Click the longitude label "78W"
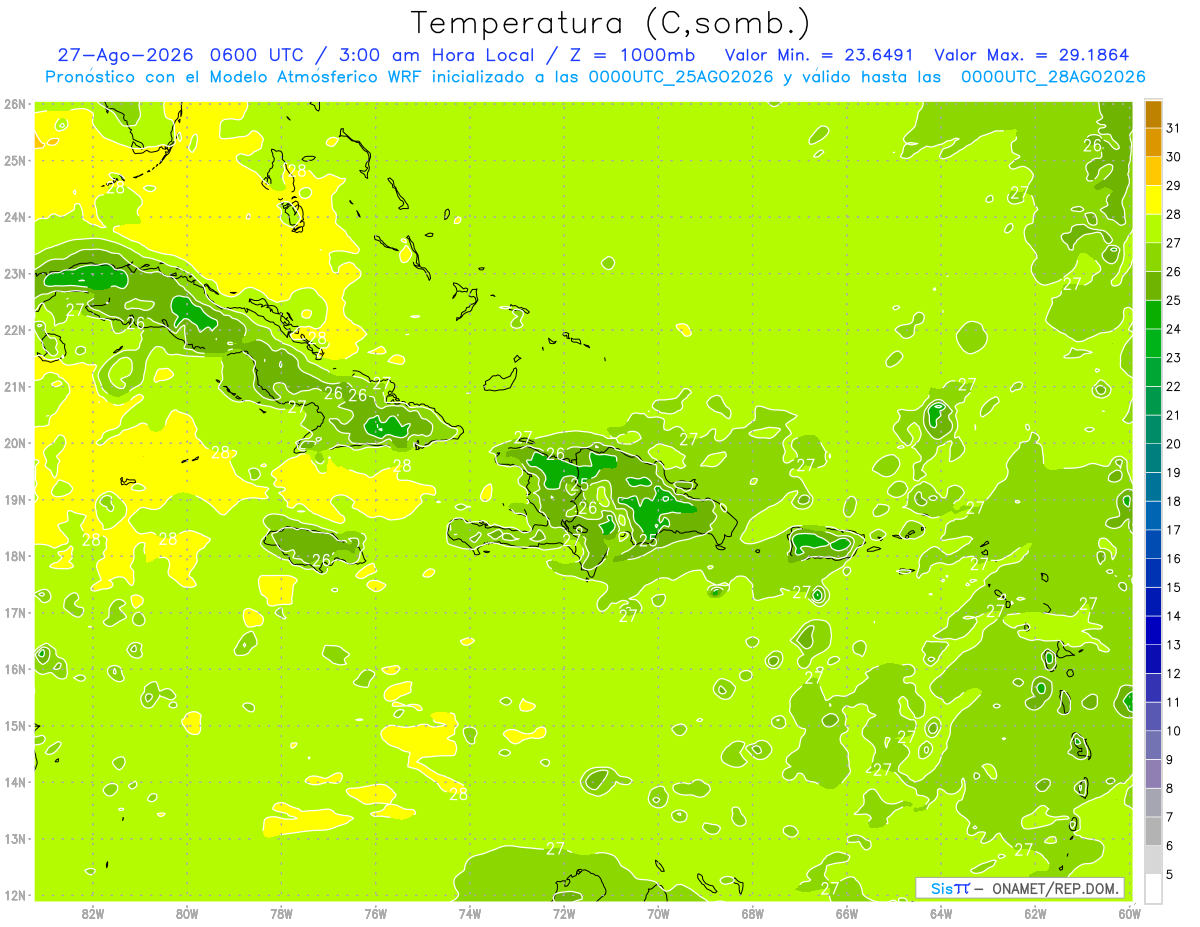Screen dimensions: 1200x927 click(x=281, y=913)
